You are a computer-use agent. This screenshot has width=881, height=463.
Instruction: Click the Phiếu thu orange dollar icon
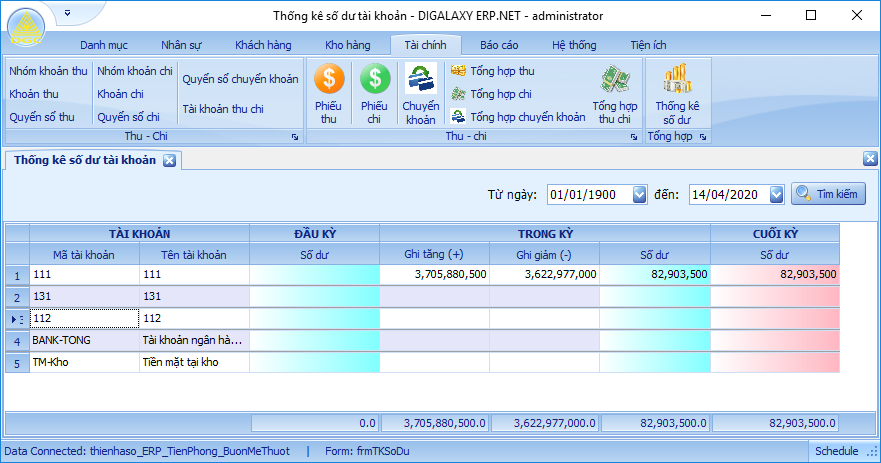pos(328,78)
